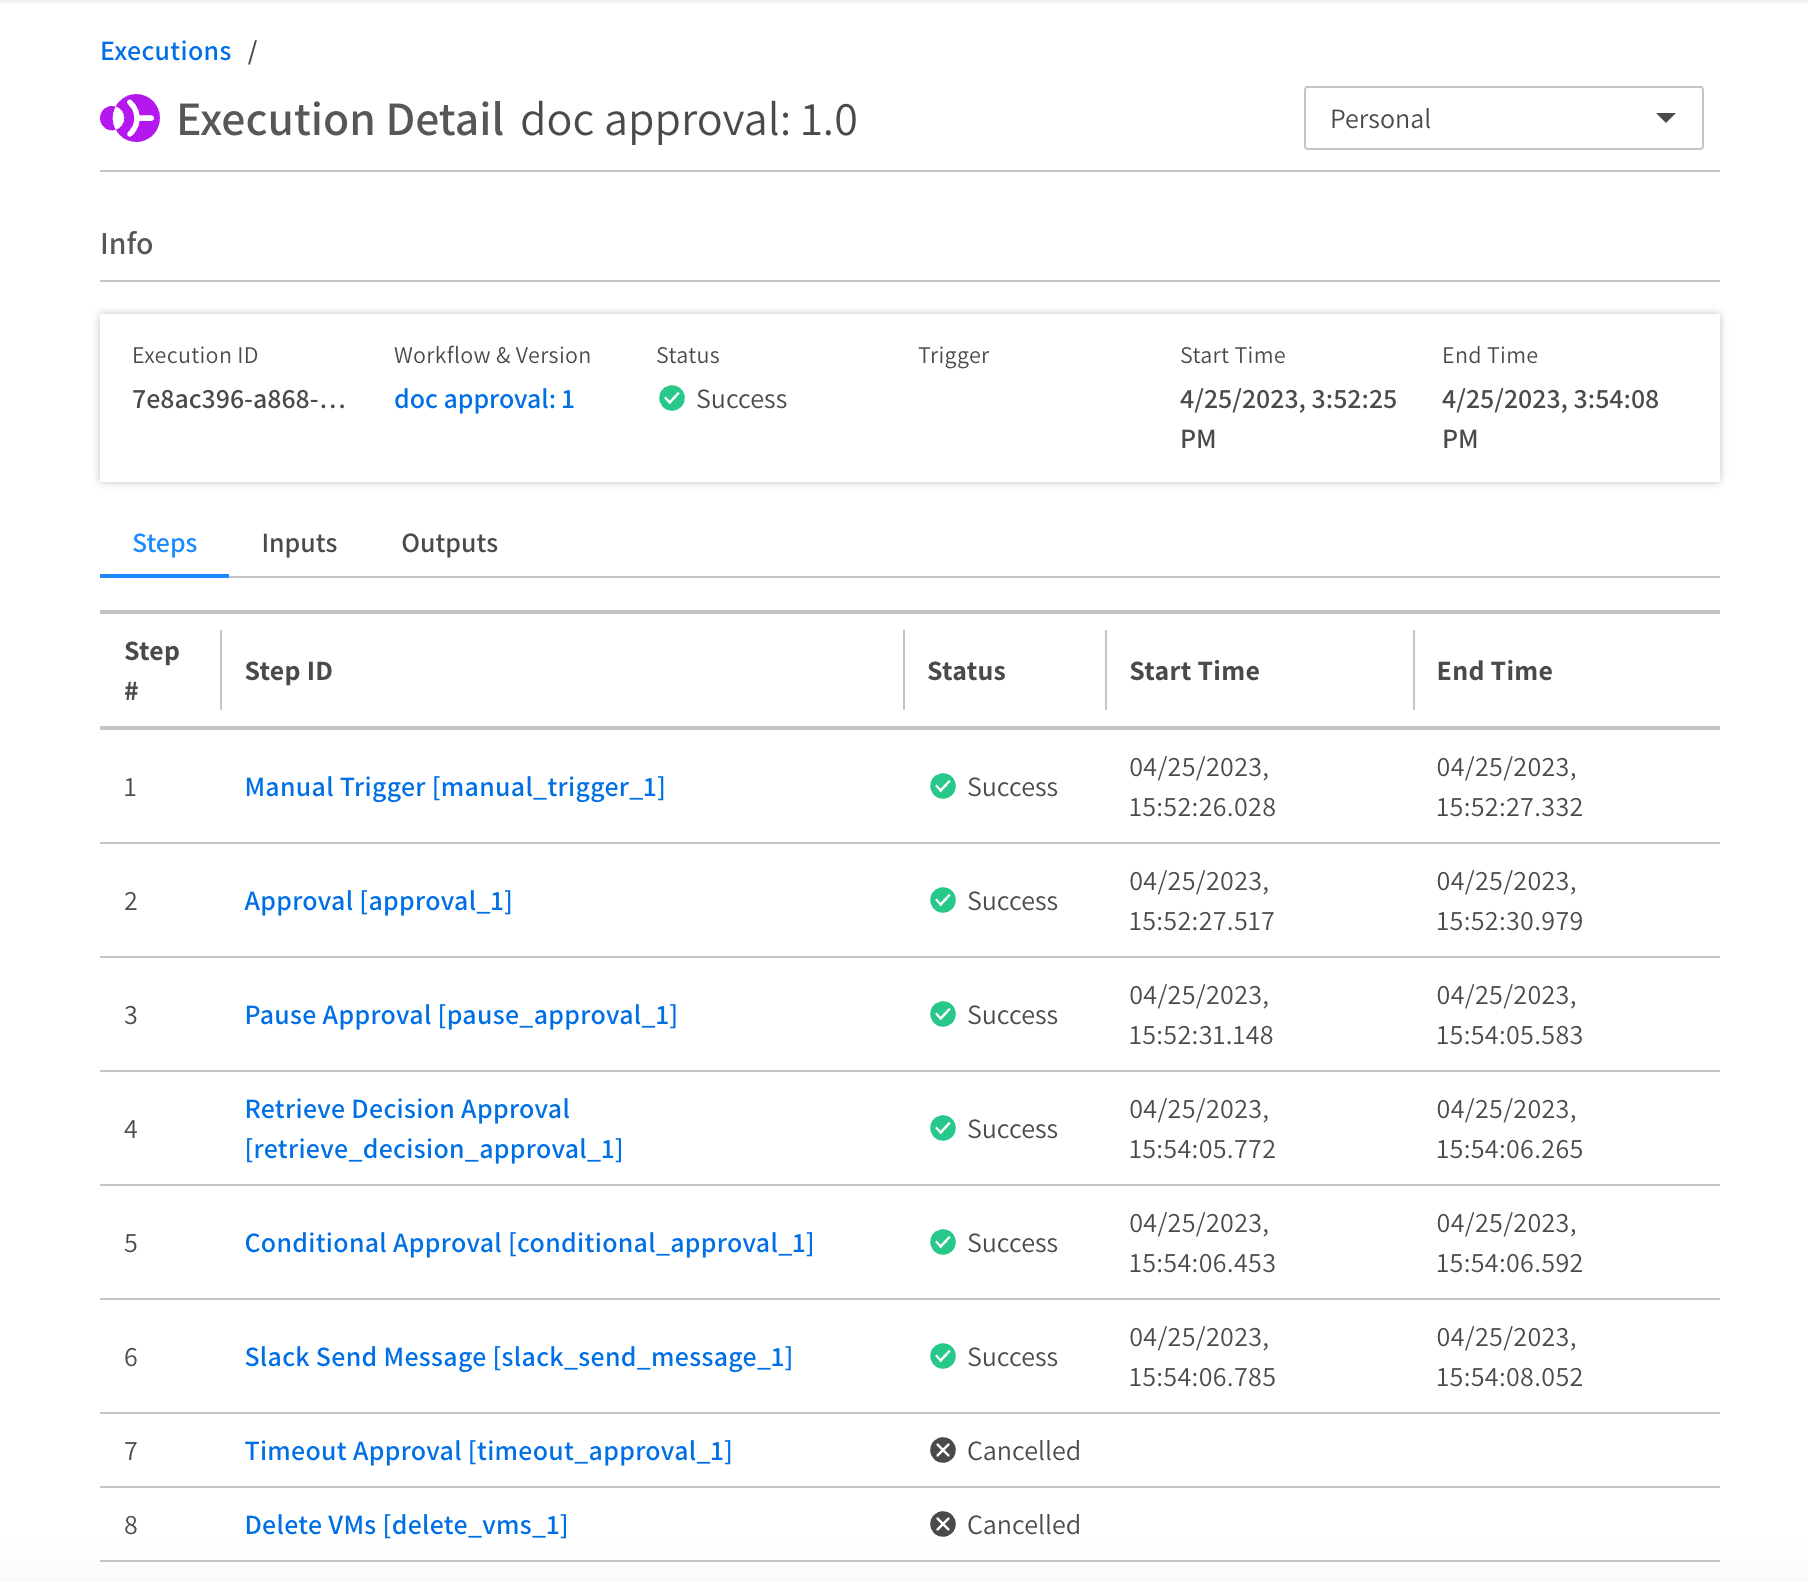This screenshot has height=1582, width=1808.
Task: Open the doc approval: 1 workflow link
Action: pyautogui.click(x=484, y=399)
